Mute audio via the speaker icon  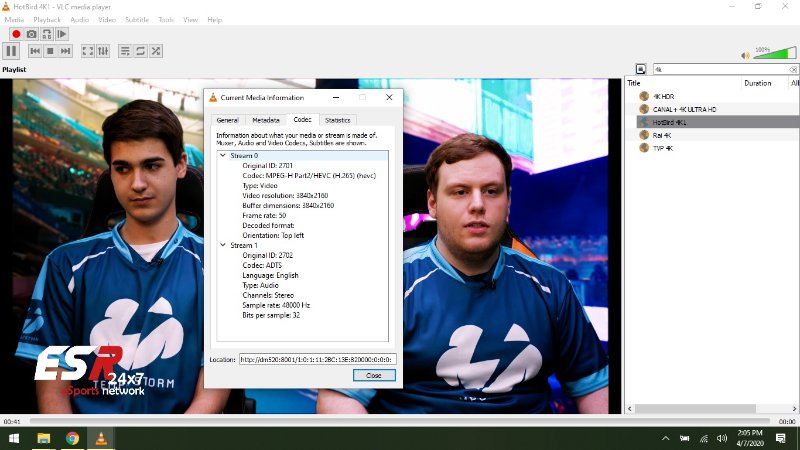(746, 55)
